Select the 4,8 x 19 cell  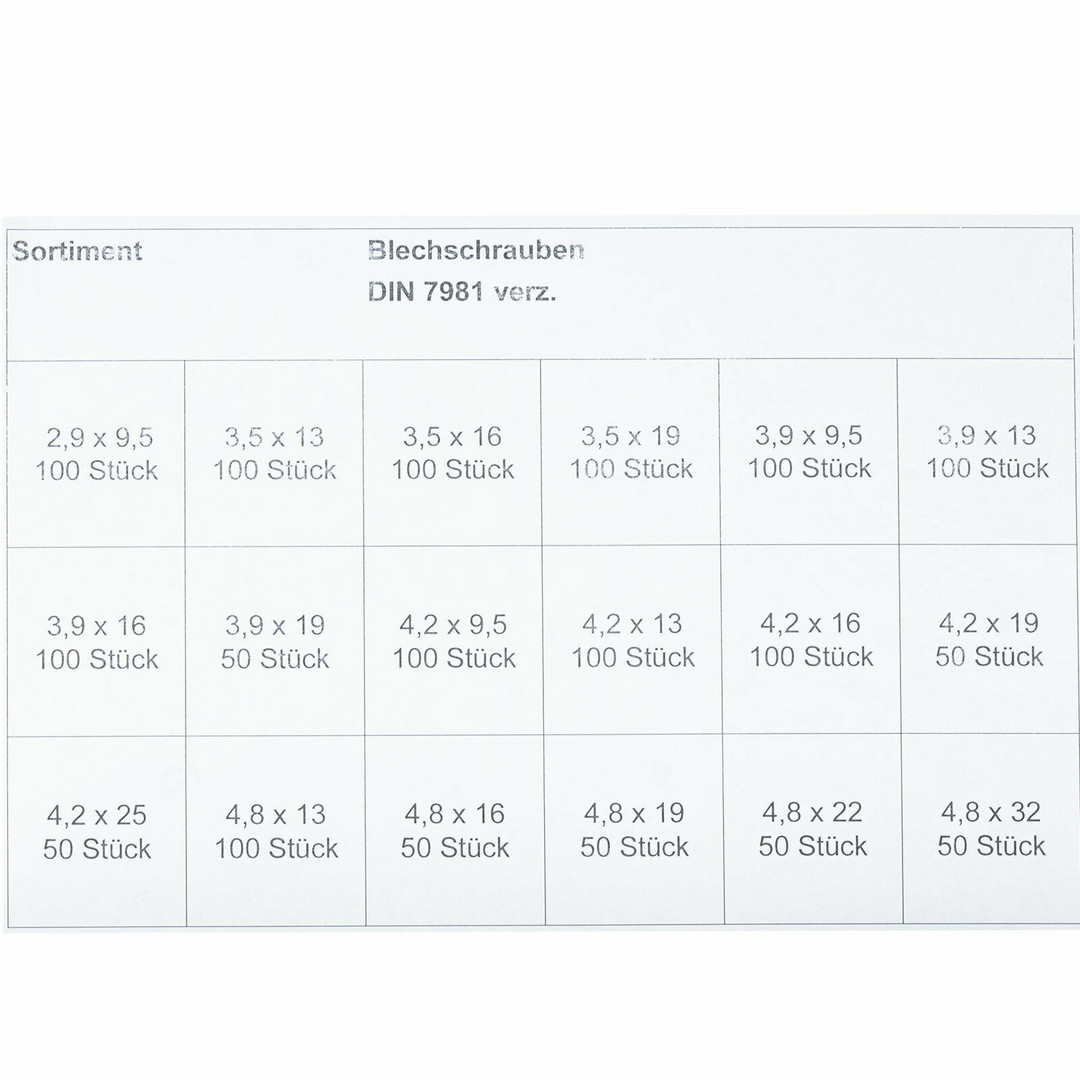(634, 829)
